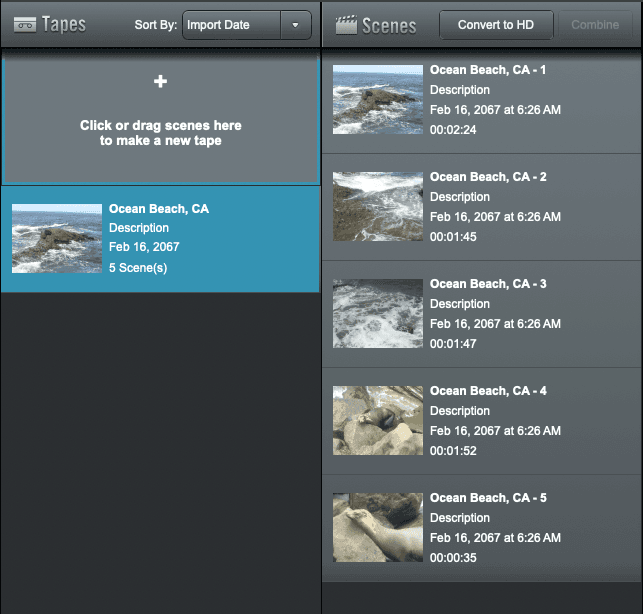Click the Ocean Beach, CA - 1 title
This screenshot has height=614, width=643.
coord(488,70)
